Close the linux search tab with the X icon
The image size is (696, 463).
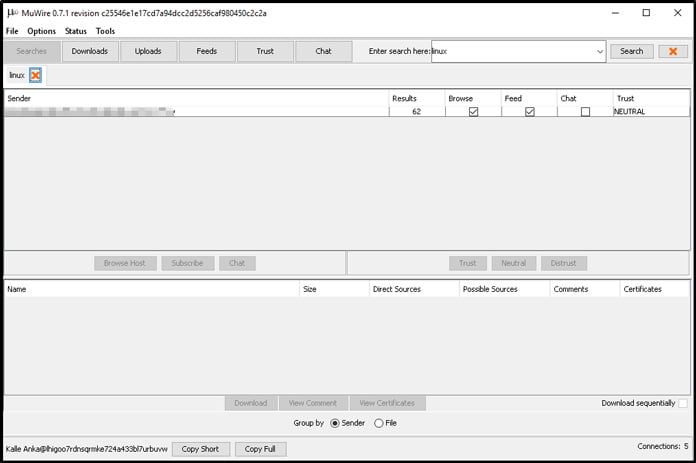coord(35,75)
